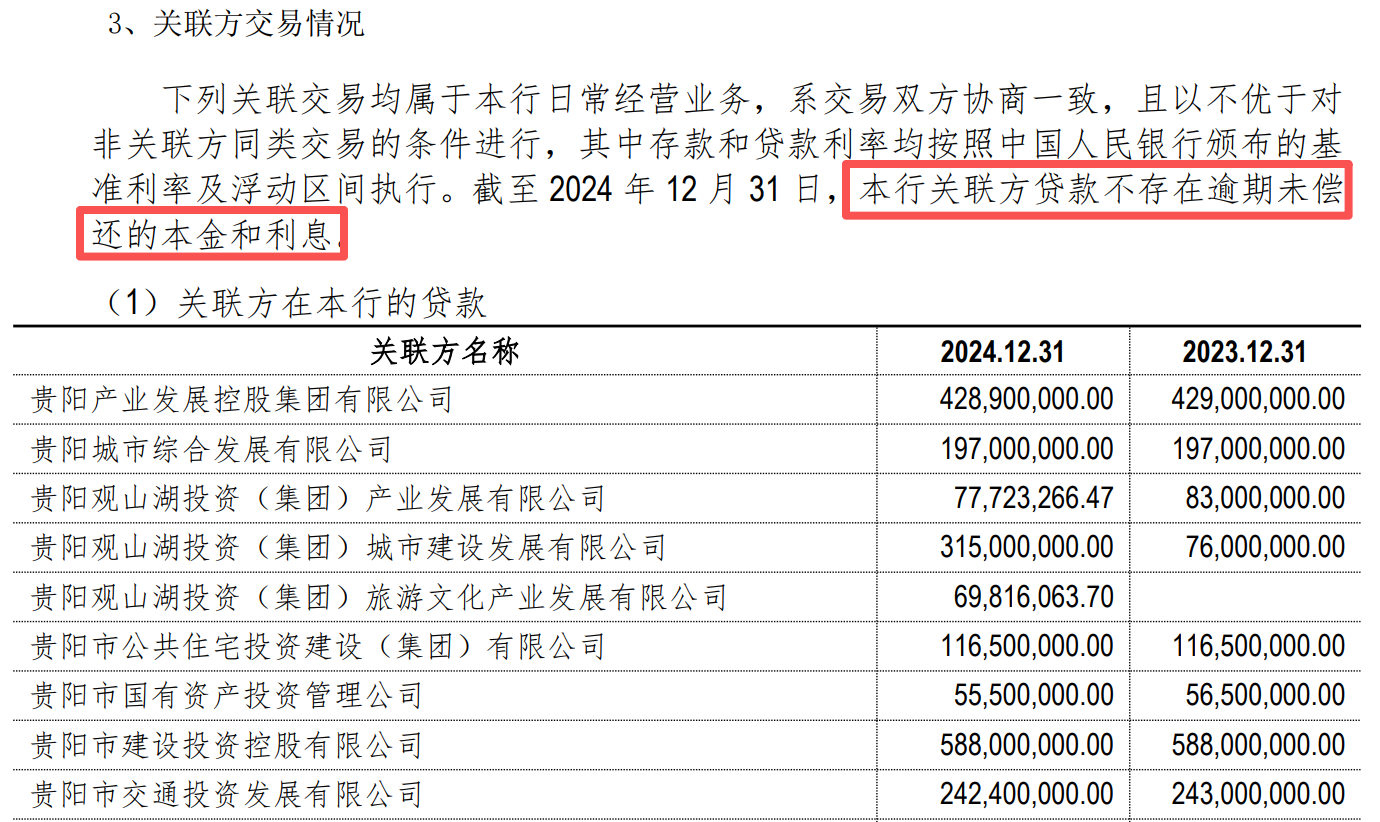The width and height of the screenshot is (1380, 822).
Task: Click the 69,816,063.70 amount cell
Action: (1040, 597)
